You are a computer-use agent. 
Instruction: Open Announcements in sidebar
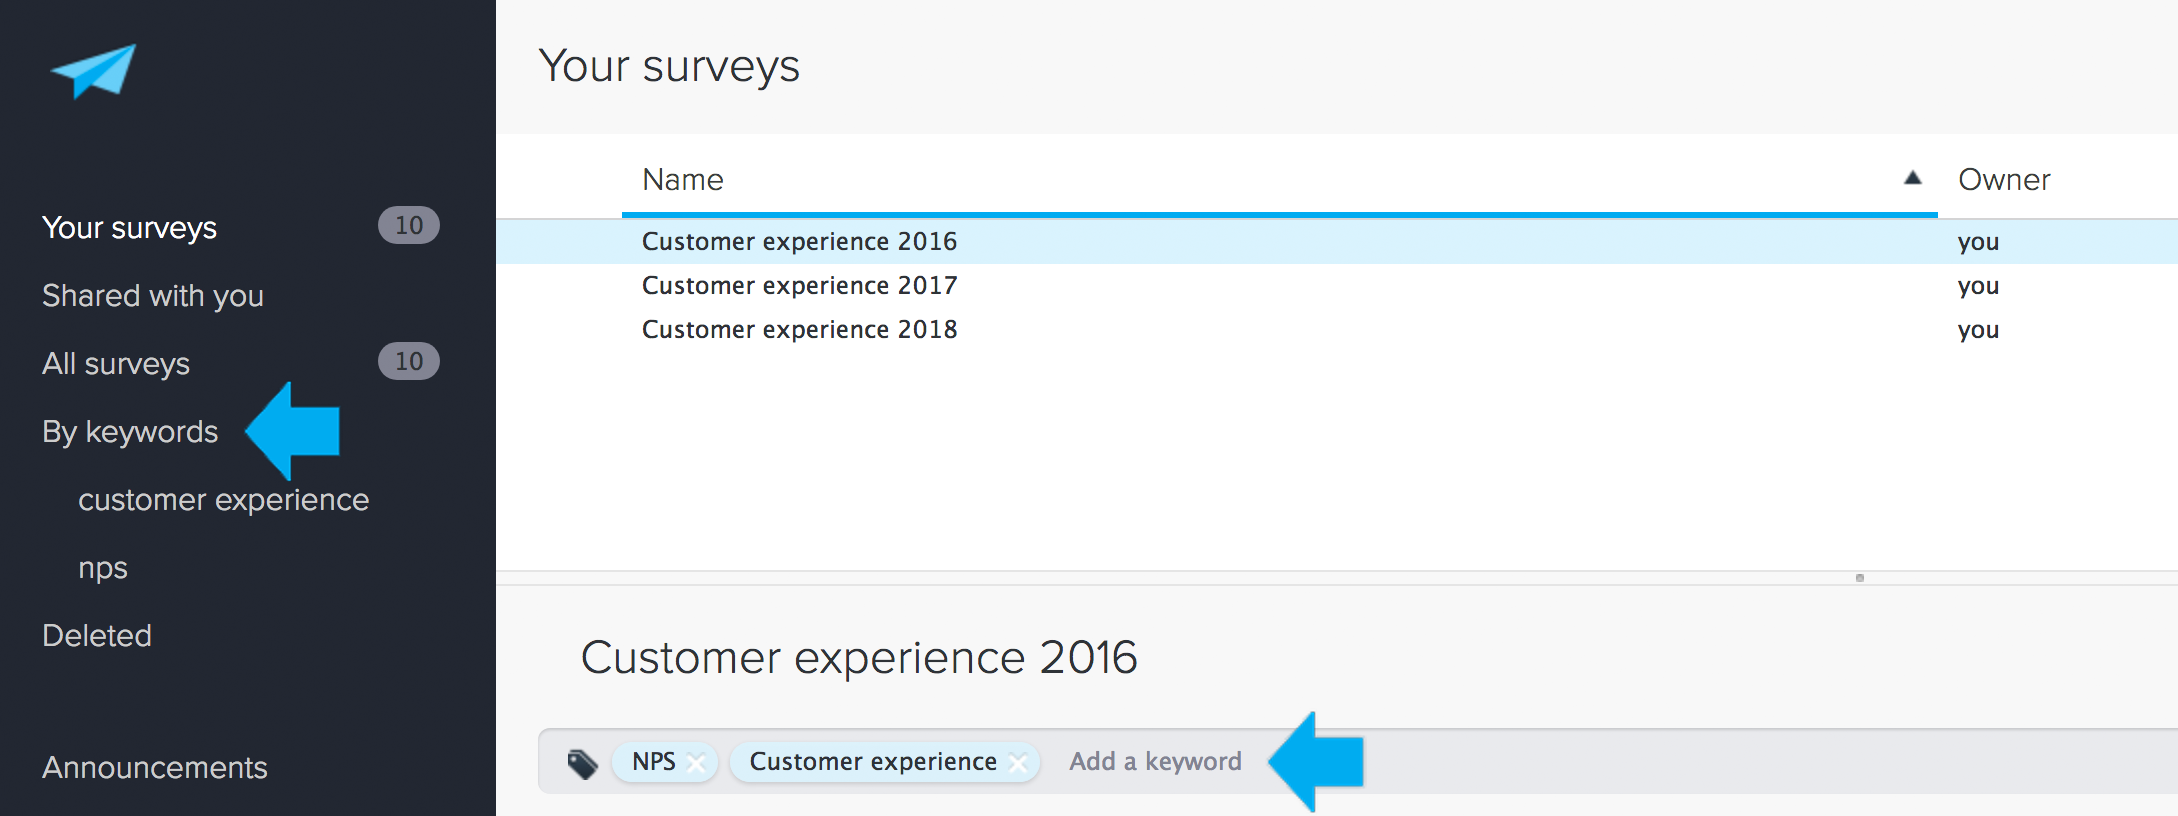pyautogui.click(x=155, y=768)
